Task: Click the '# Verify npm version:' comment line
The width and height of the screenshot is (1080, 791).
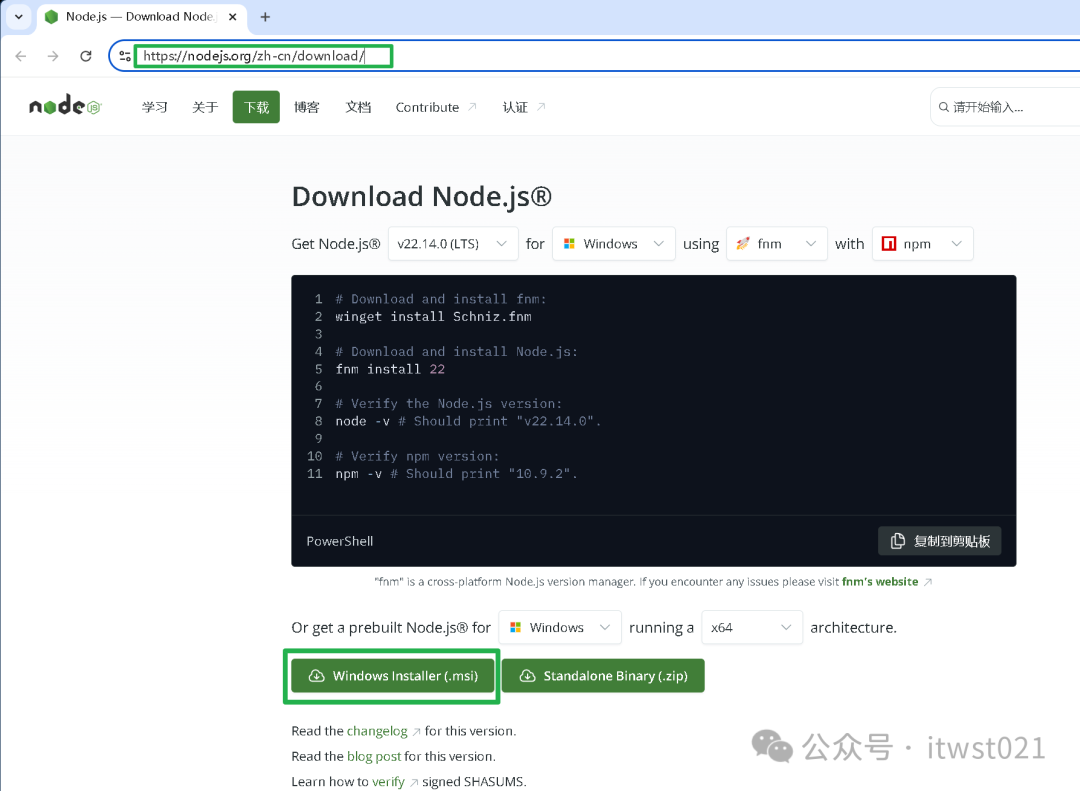Action: pos(417,456)
